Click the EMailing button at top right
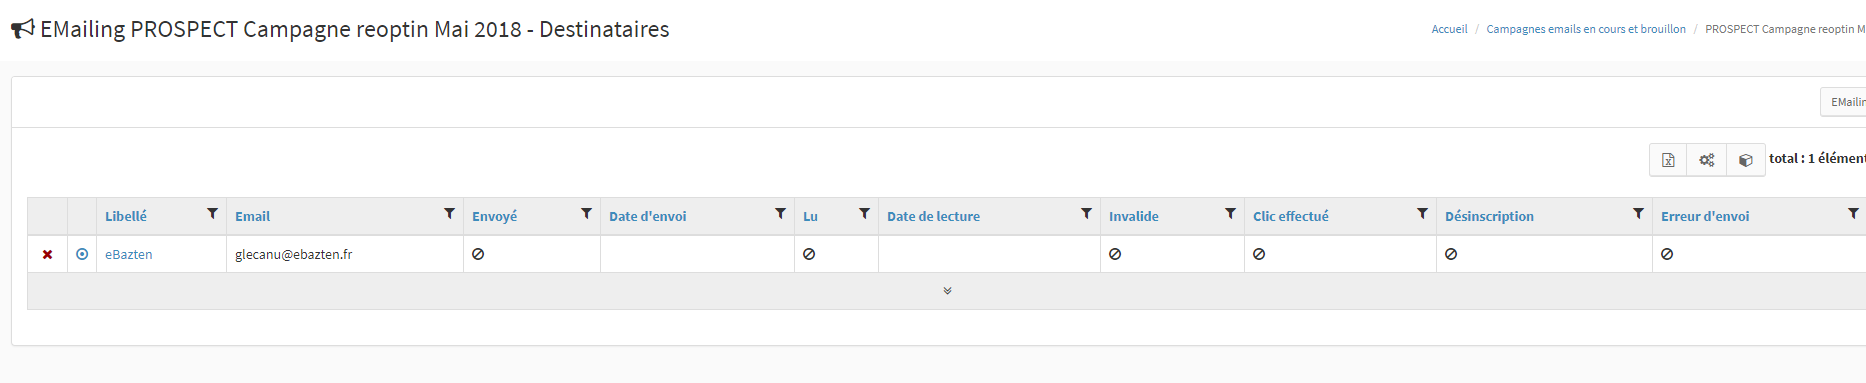Screen dimensions: 1866x383 coord(1844,102)
